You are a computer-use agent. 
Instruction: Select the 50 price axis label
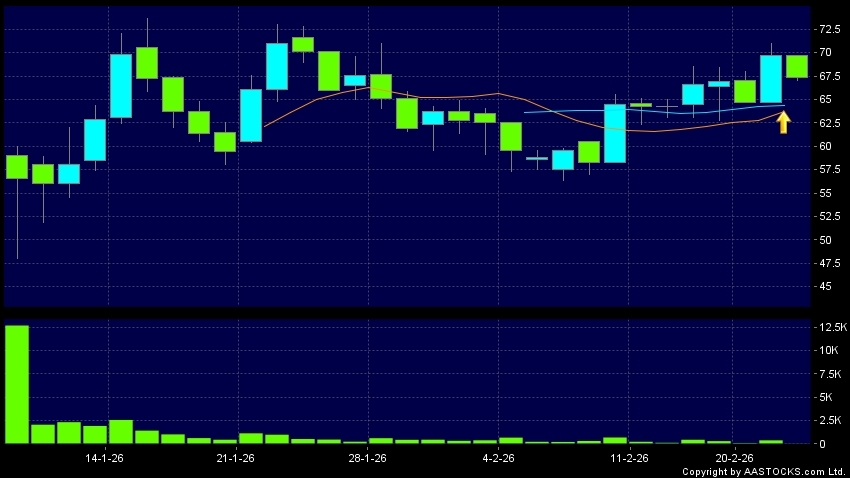pyautogui.click(x=824, y=240)
